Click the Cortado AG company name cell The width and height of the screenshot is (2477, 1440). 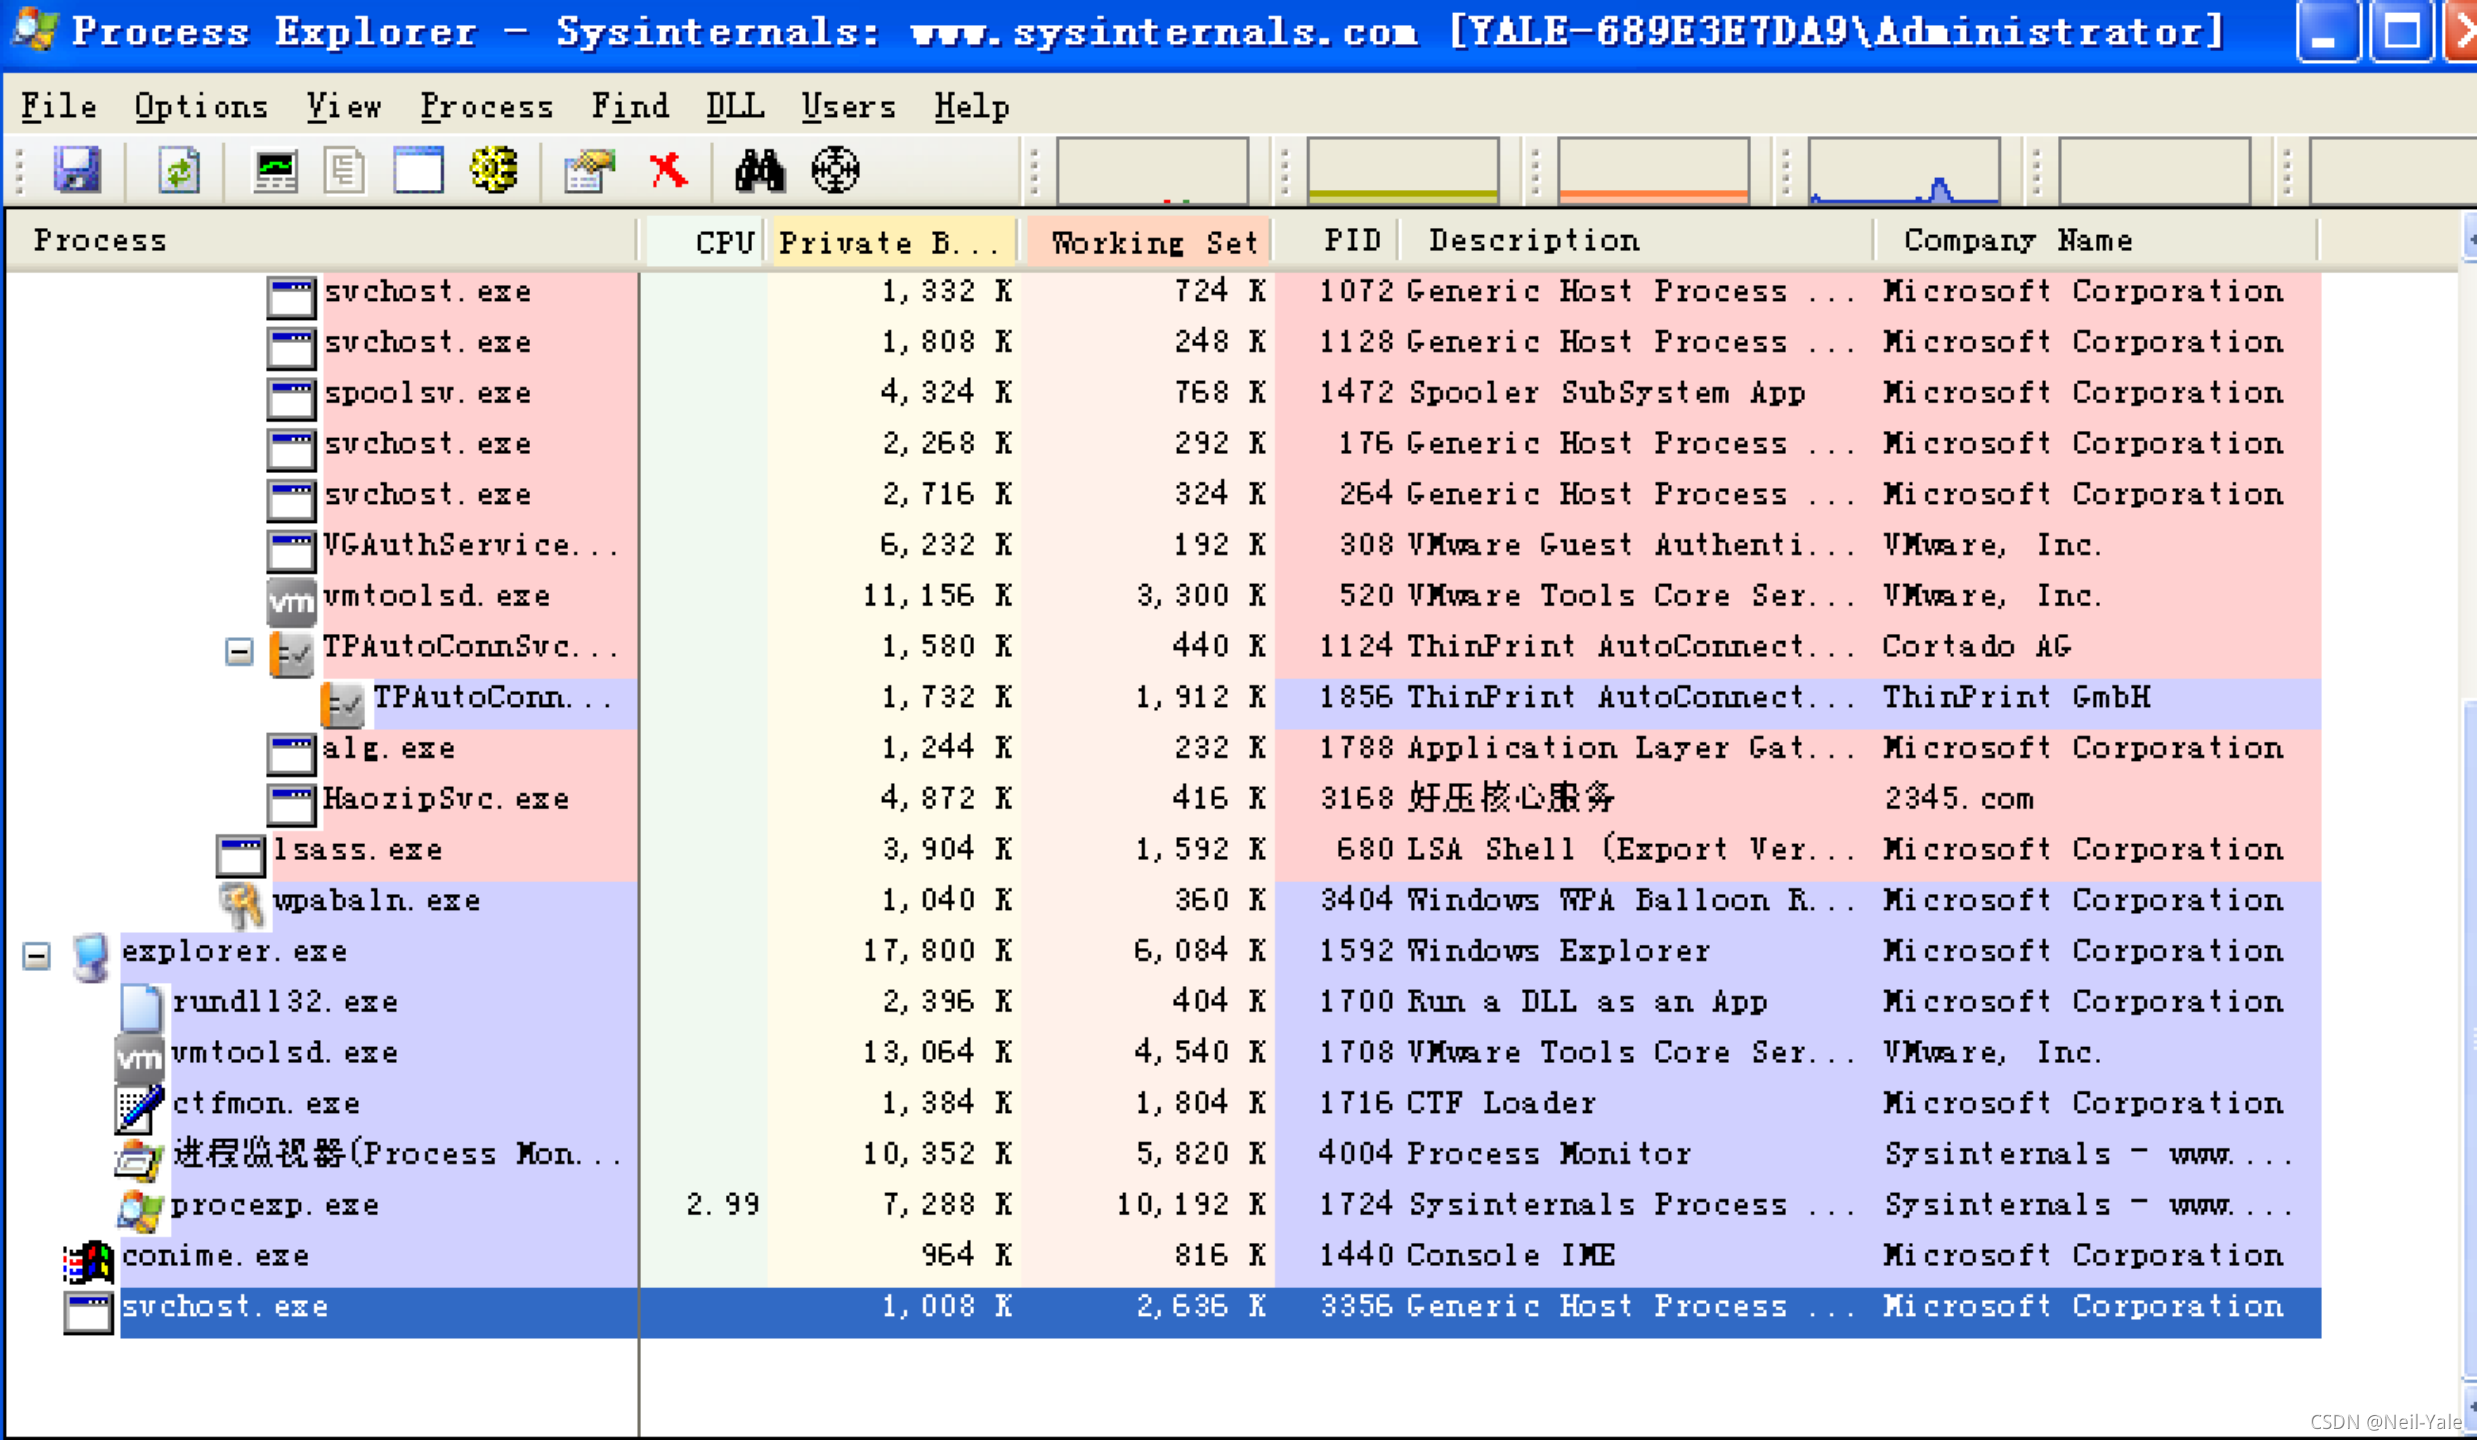pos(1976,646)
